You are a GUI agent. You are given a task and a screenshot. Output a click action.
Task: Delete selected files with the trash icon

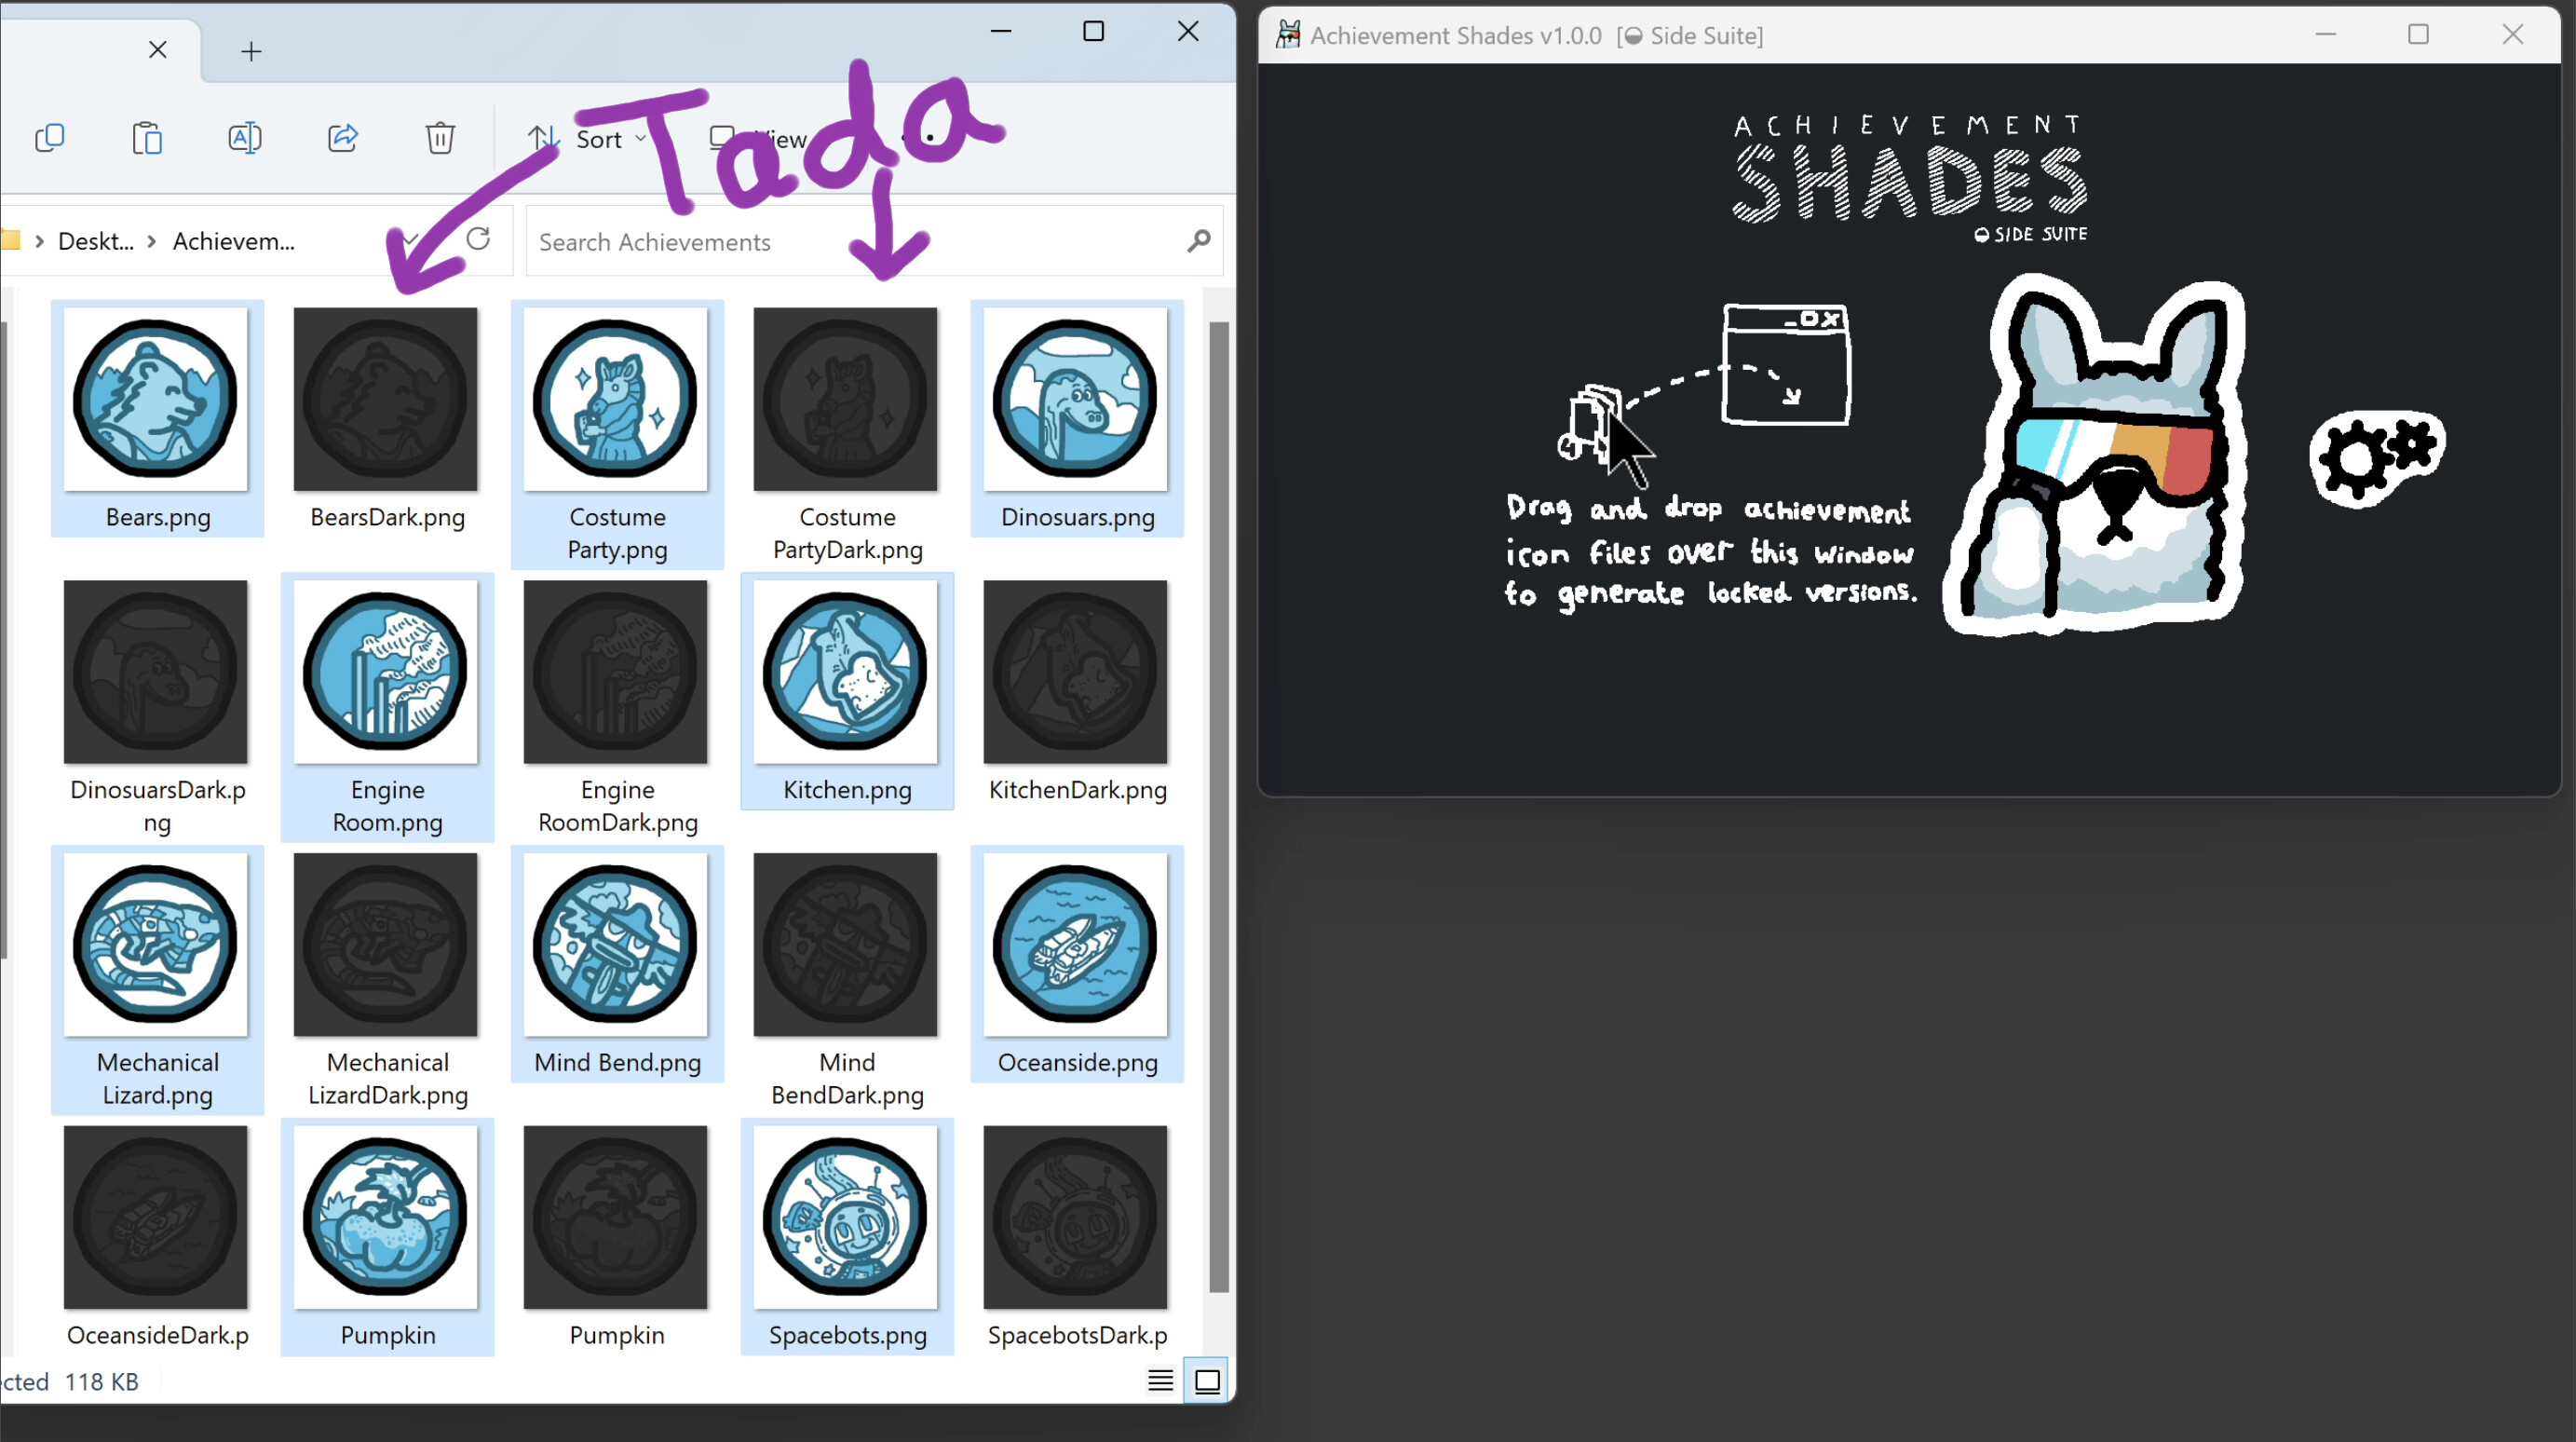pyautogui.click(x=440, y=138)
